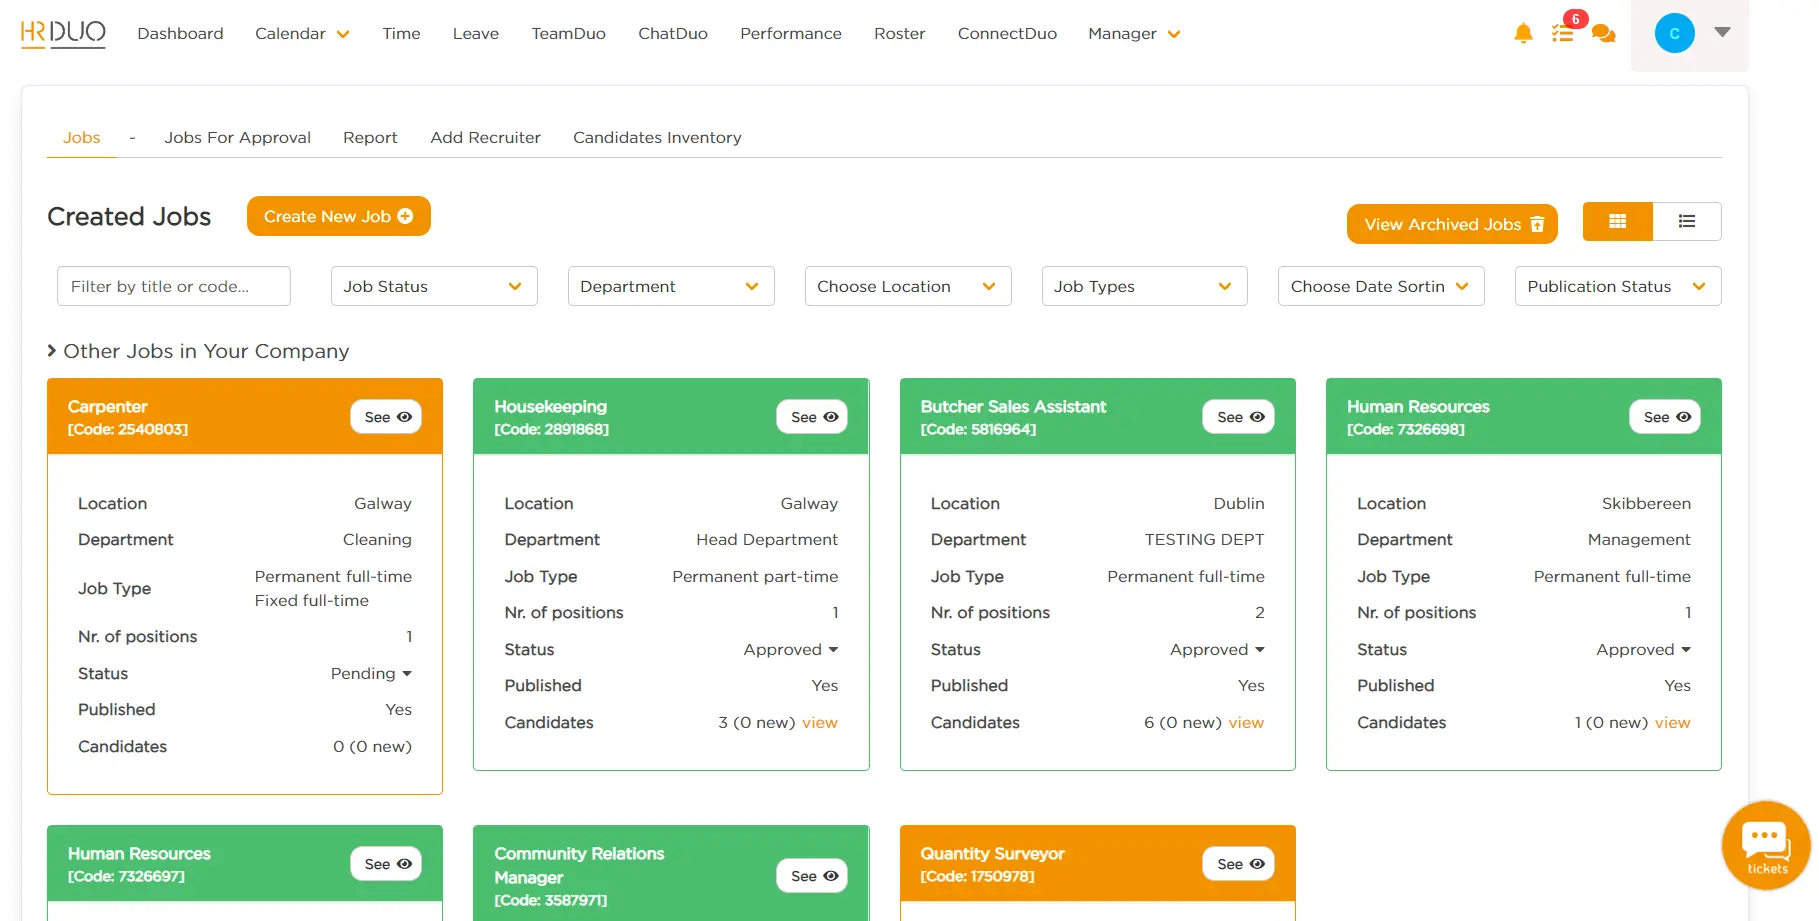Click the user avatar circle
The width and height of the screenshot is (1819, 921).
pos(1674,33)
